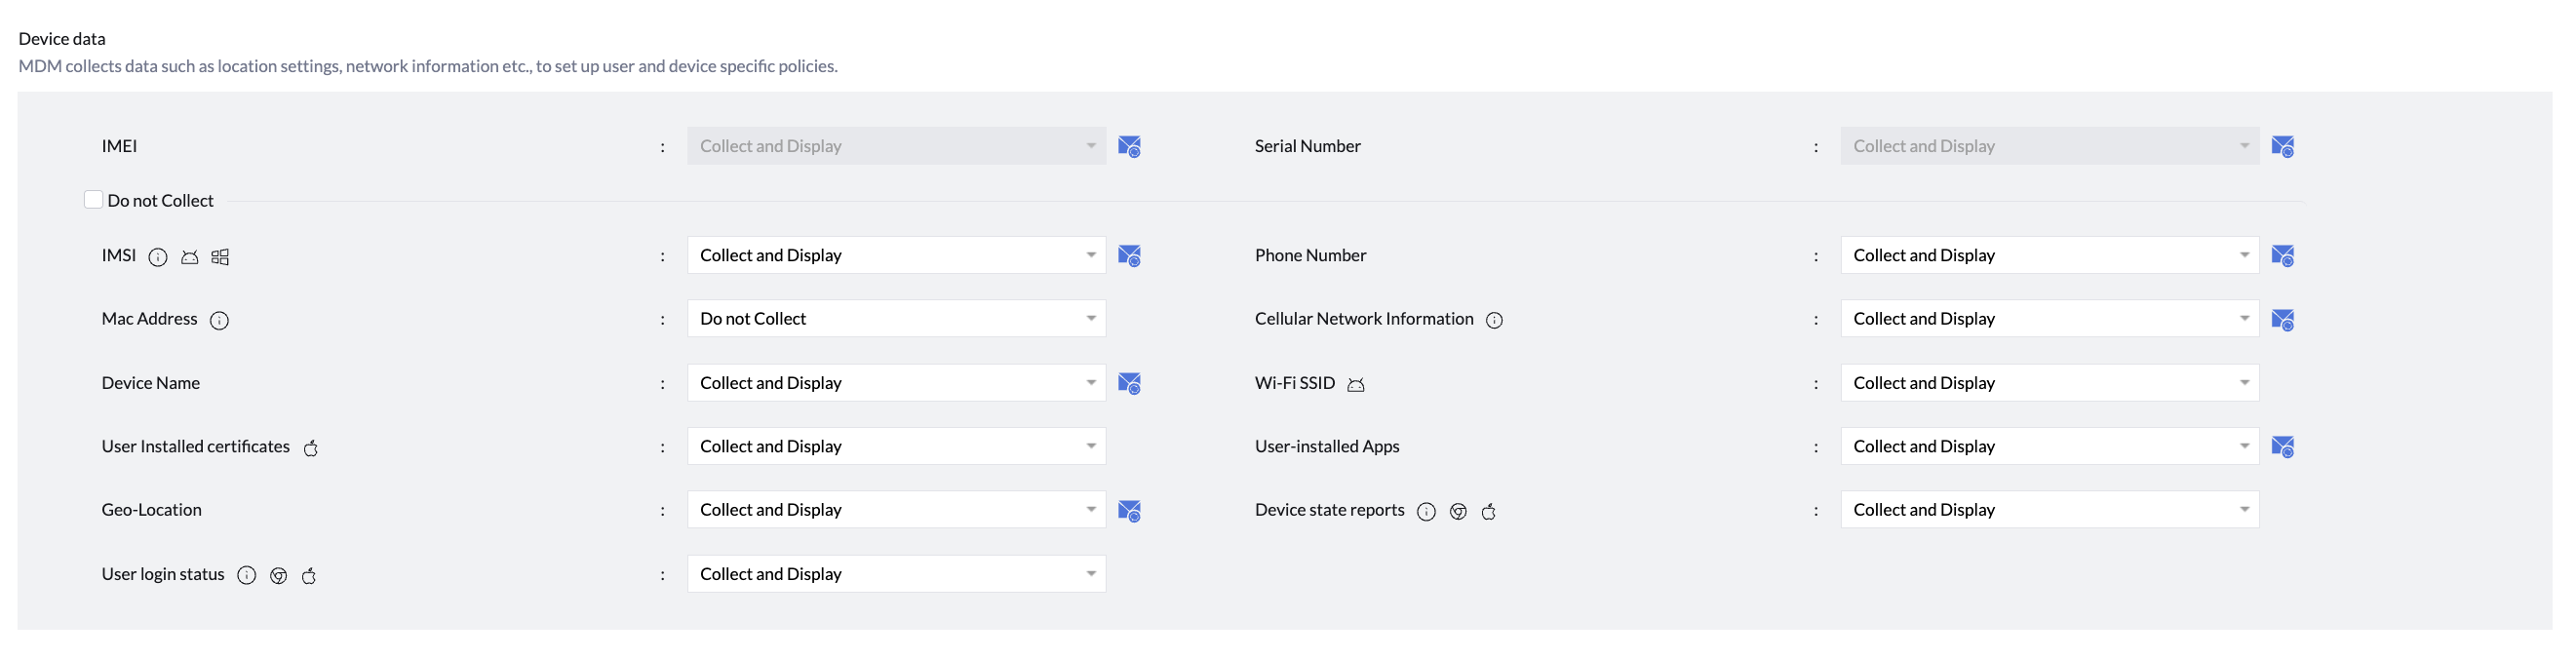This screenshot has height=659, width=2576.
Task: Click the Apple icon beside User login status
Action: tap(309, 575)
